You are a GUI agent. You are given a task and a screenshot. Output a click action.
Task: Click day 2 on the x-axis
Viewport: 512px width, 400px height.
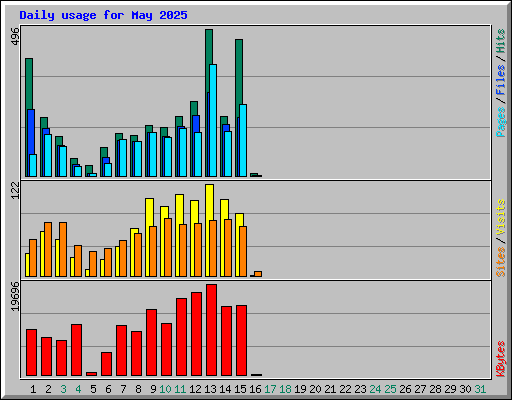[x=48, y=389]
